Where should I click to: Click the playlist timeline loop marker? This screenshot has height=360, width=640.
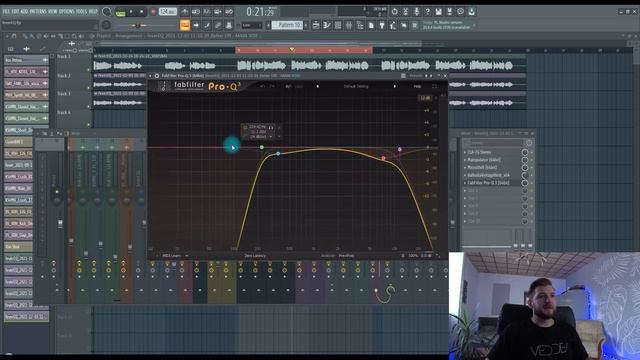coord(292,50)
